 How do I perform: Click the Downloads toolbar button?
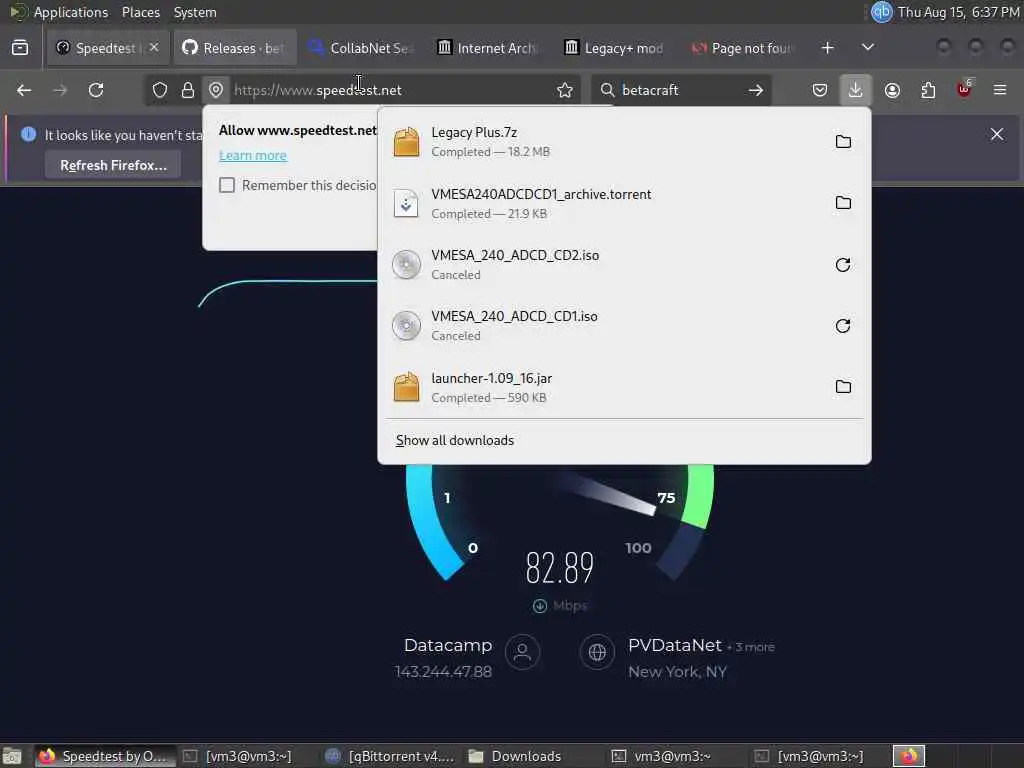click(x=856, y=90)
